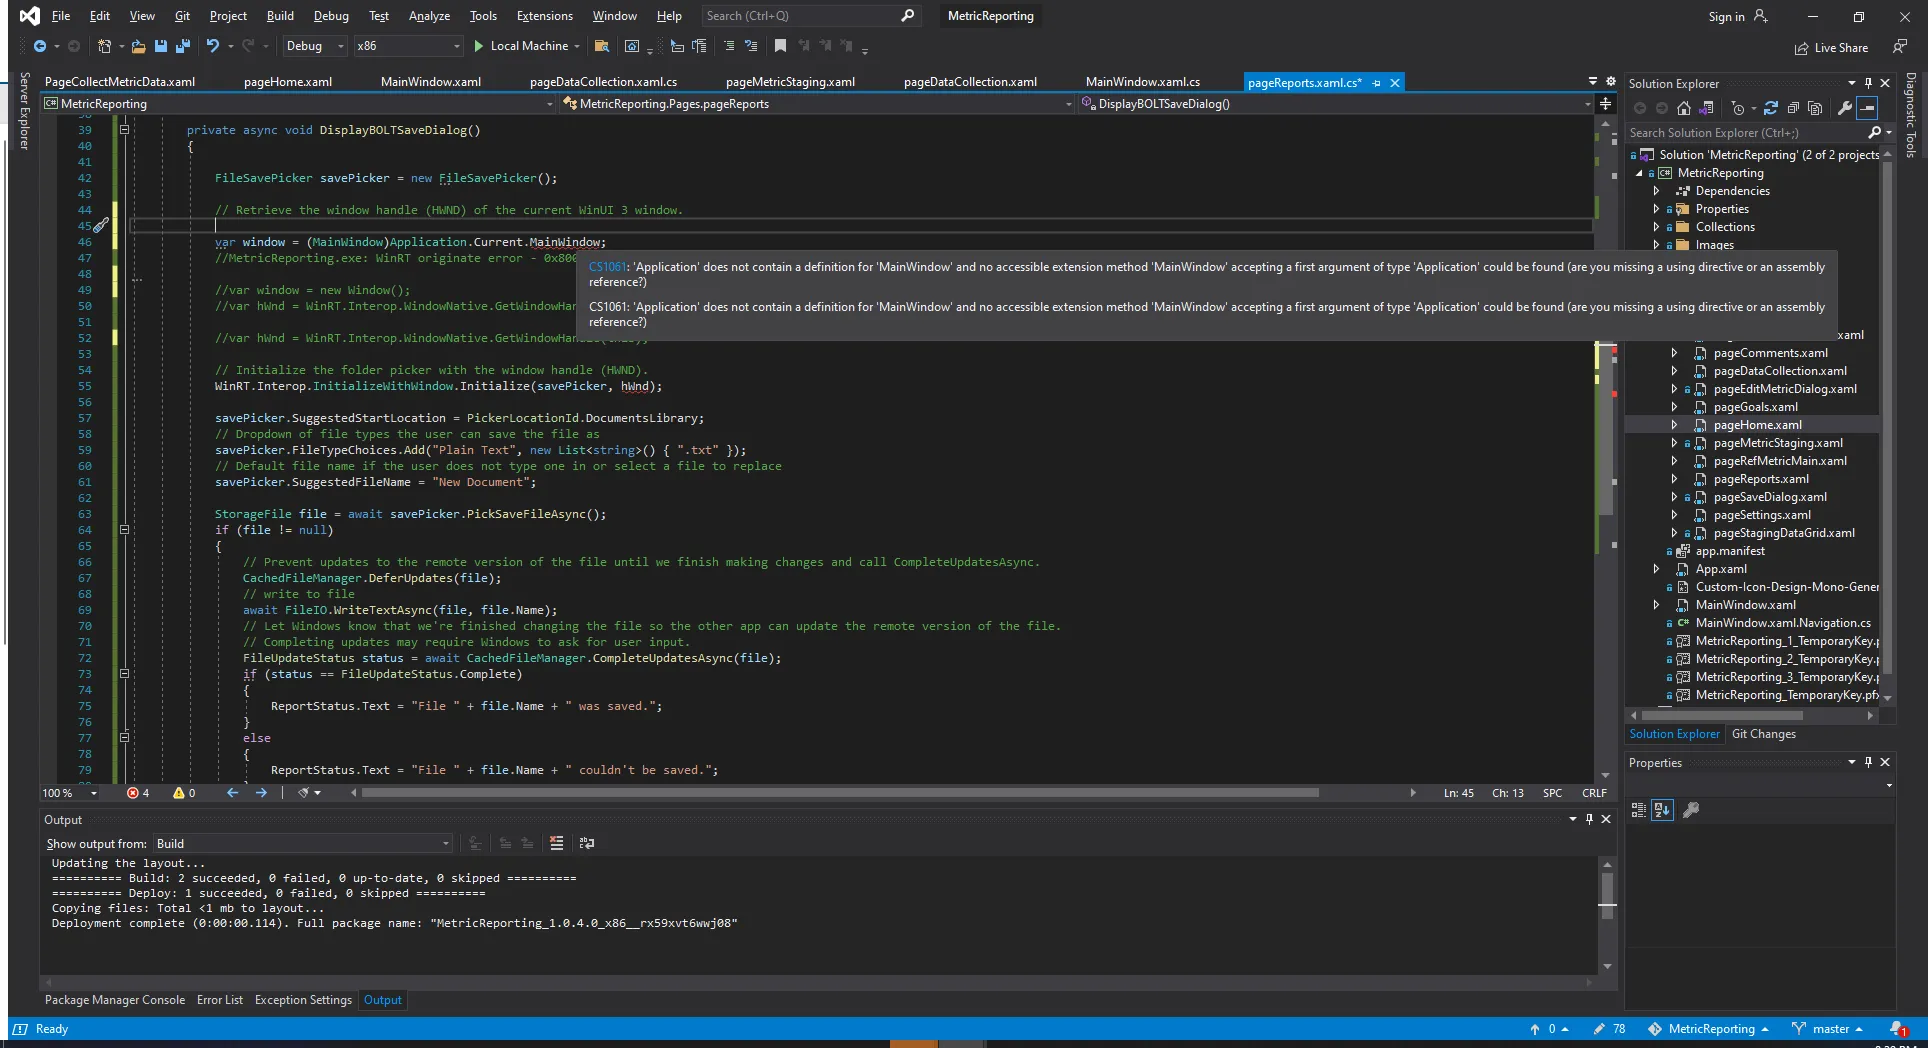Open the Extensions menu
Viewport: 1928px width, 1048px height.
(x=544, y=16)
